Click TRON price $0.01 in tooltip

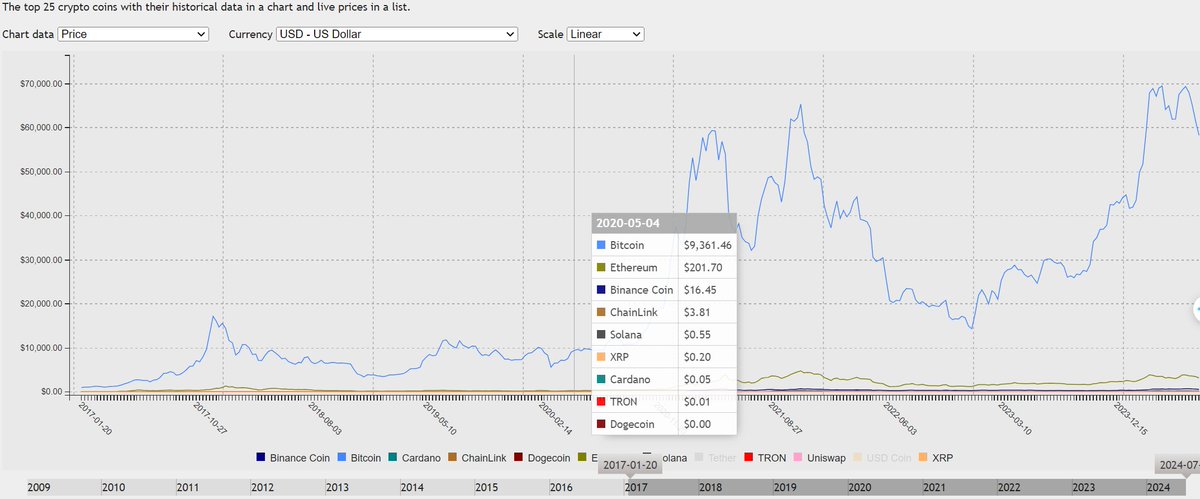(x=696, y=402)
